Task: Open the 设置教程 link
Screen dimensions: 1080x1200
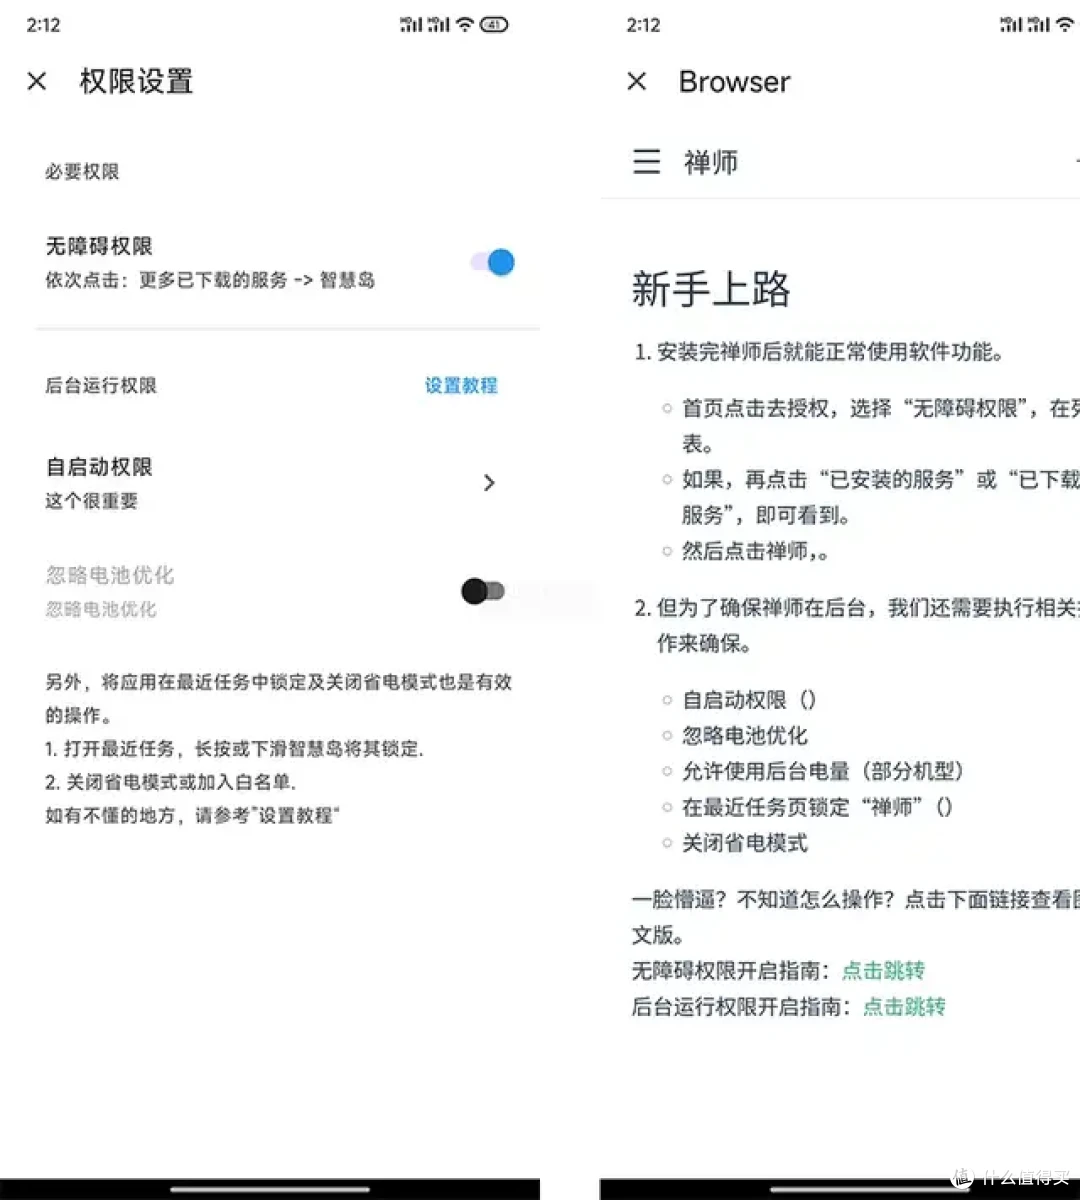Action: pos(461,385)
